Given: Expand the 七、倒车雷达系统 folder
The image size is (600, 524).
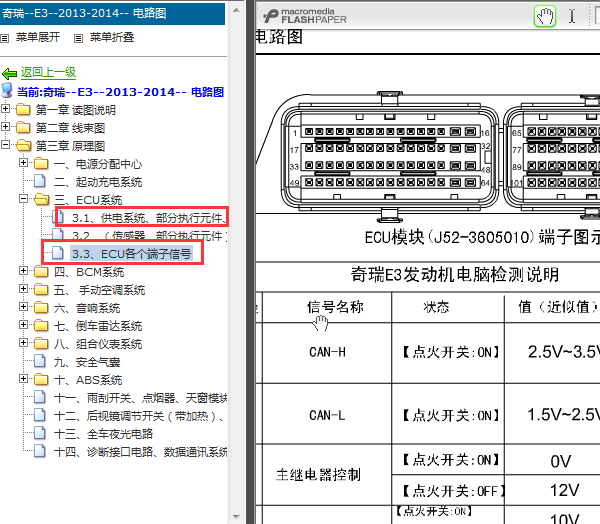Looking at the screenshot, I should click(23, 325).
